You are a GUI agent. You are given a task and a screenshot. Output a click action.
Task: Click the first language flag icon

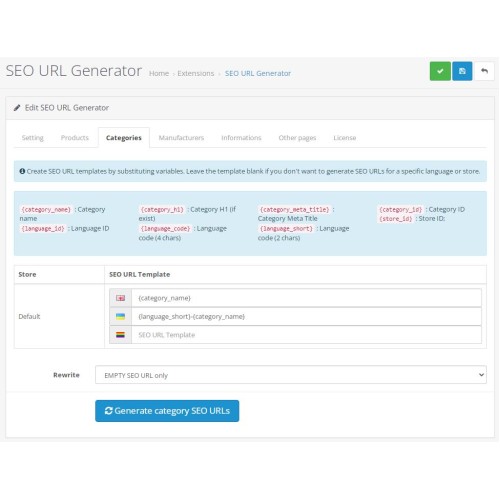[120, 298]
